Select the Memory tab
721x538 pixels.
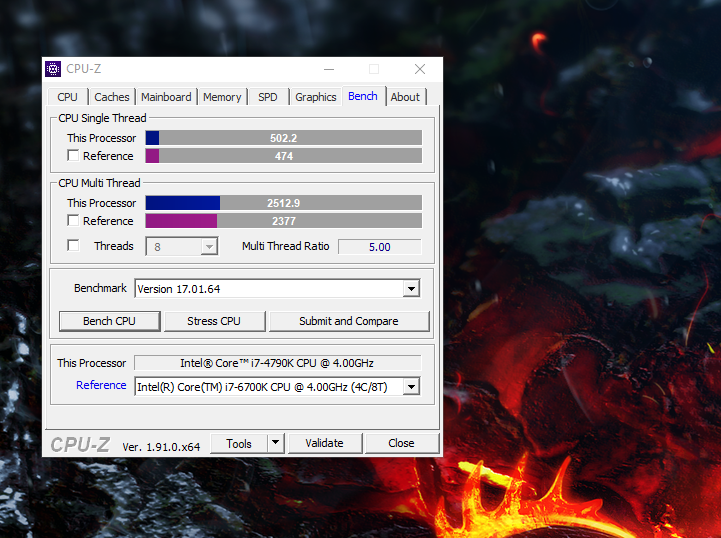[222, 97]
